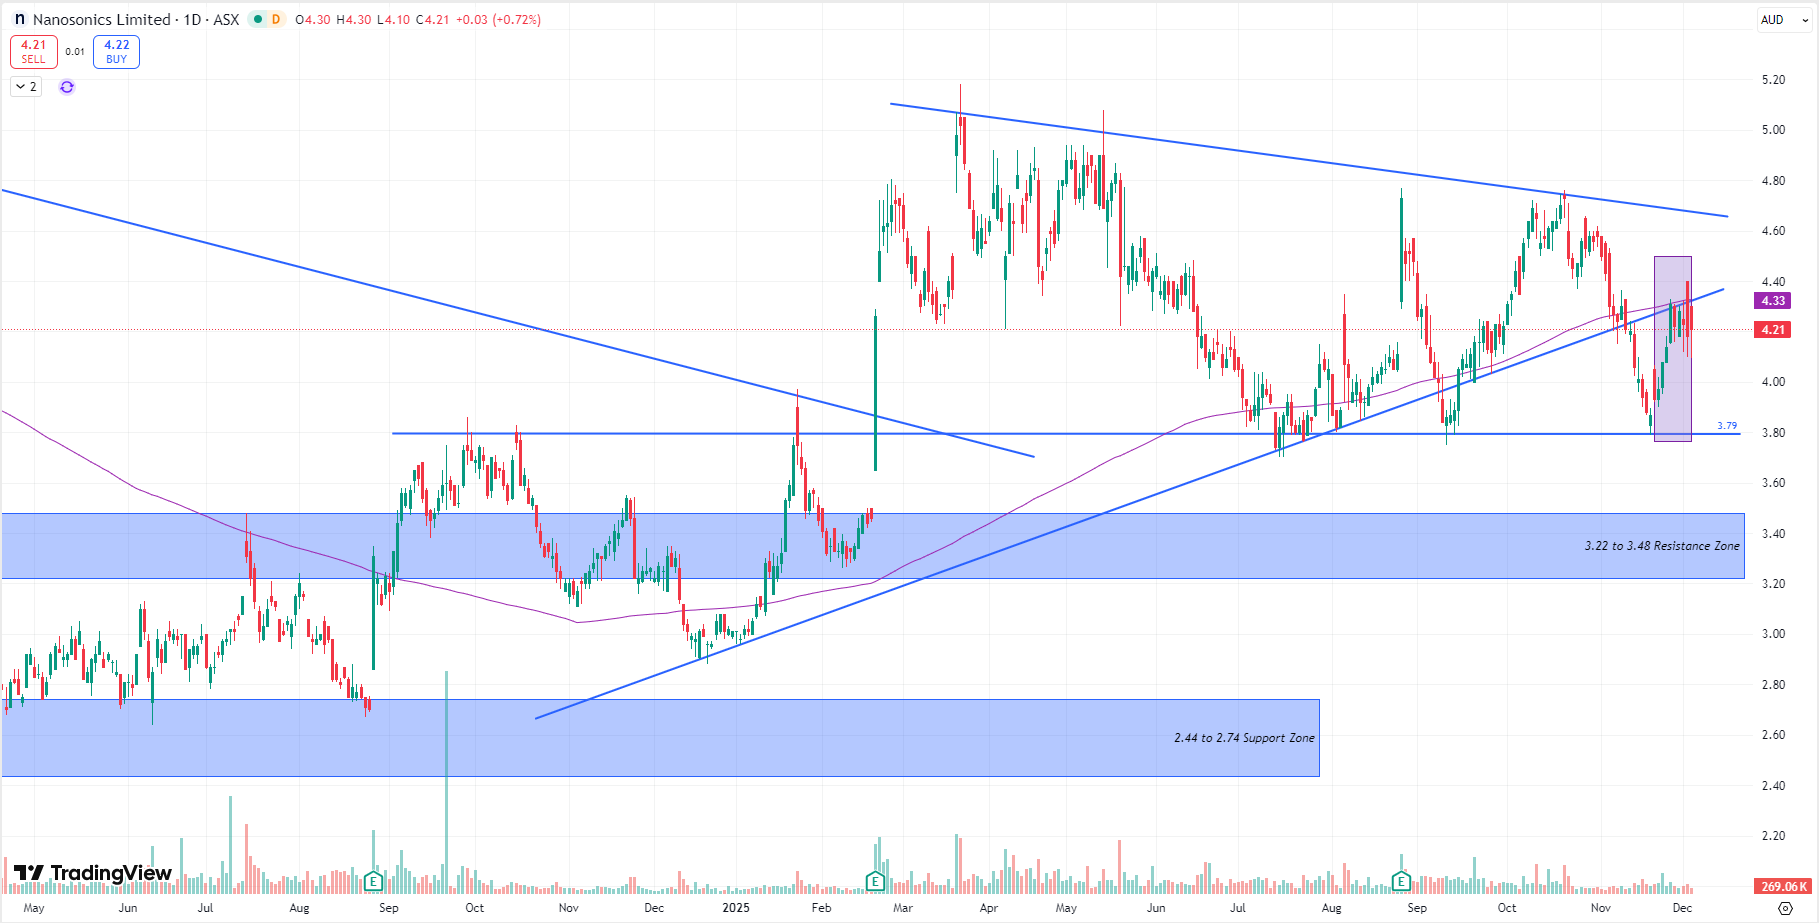Open symbol search via Nanosonics Limited title
This screenshot has height=923, width=1819.
pyautogui.click(x=101, y=19)
